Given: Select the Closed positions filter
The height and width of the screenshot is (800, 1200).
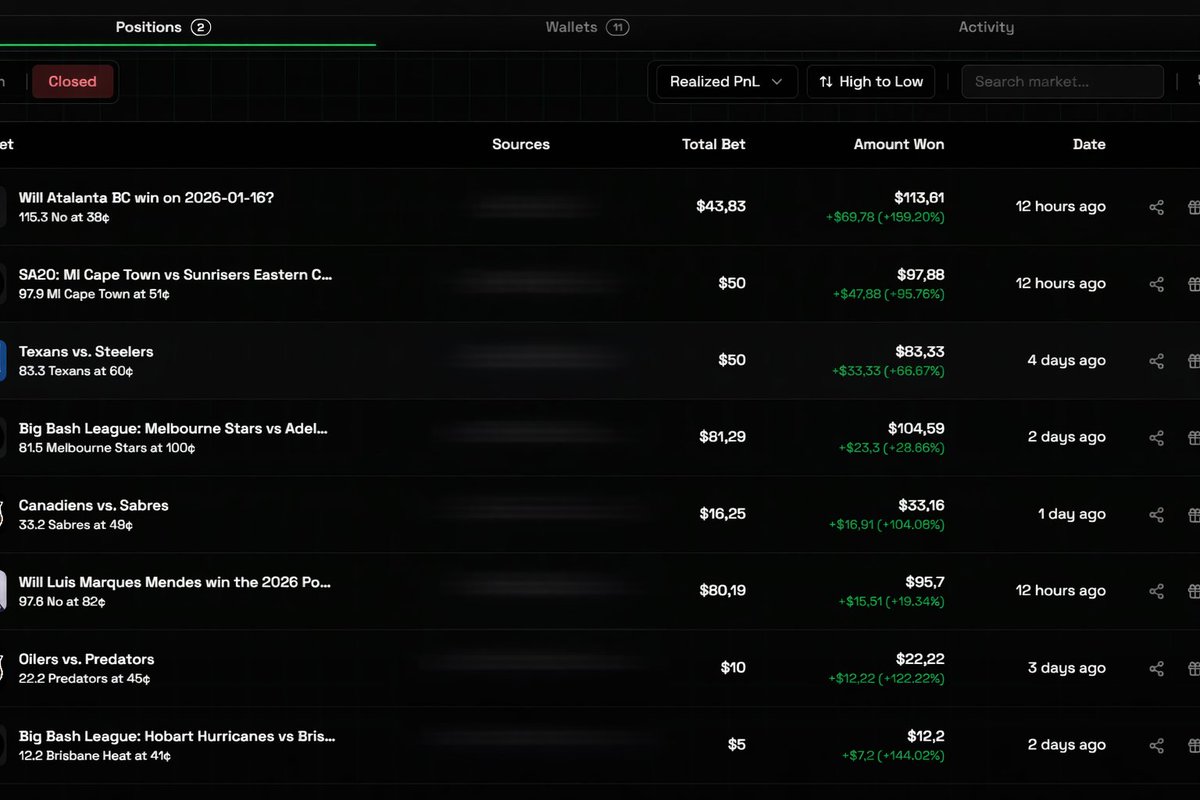Looking at the screenshot, I should [x=72, y=82].
